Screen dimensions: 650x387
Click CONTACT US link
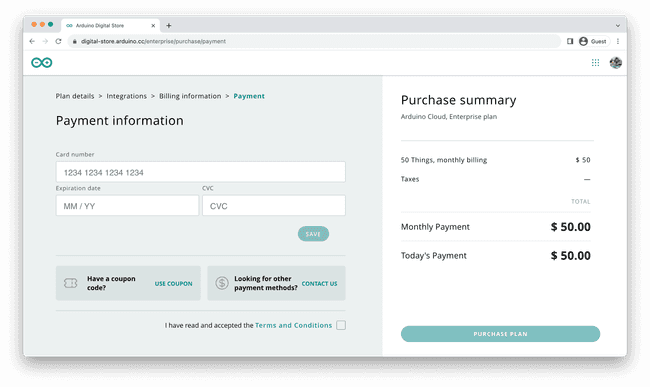coord(319,284)
